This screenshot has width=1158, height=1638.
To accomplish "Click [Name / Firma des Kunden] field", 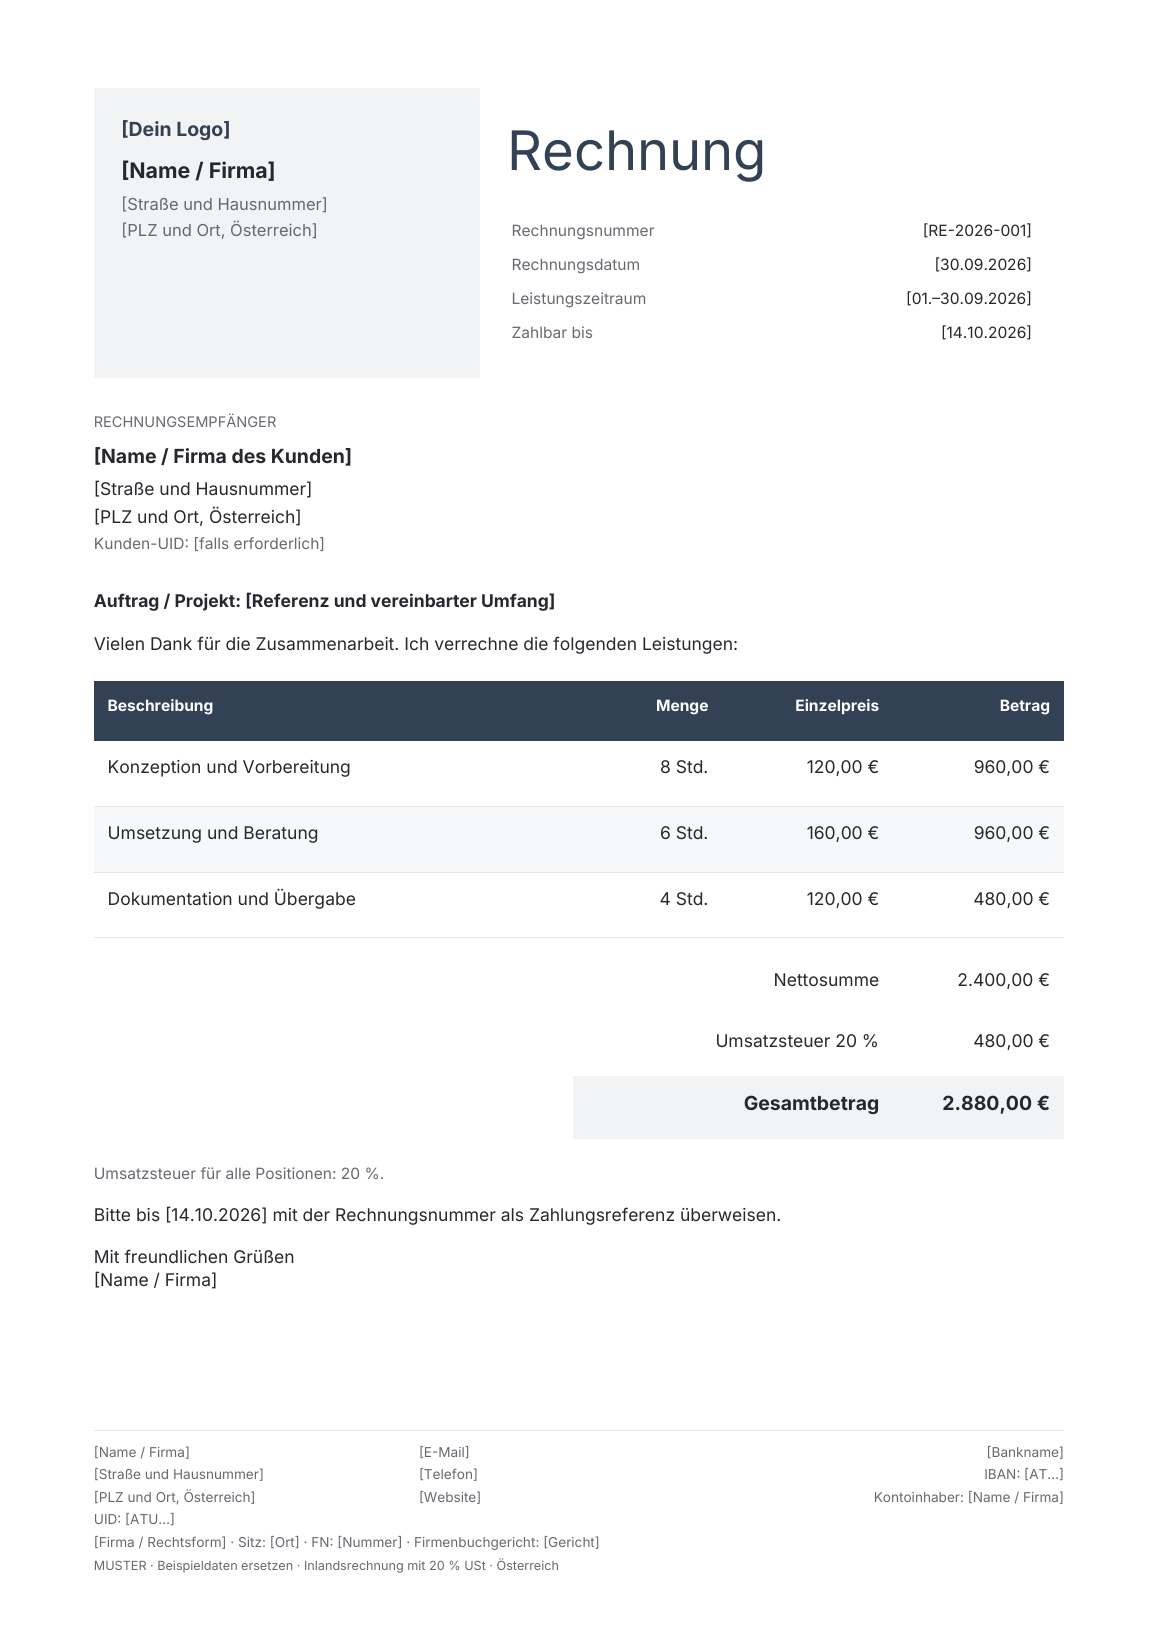I will 223,457.
